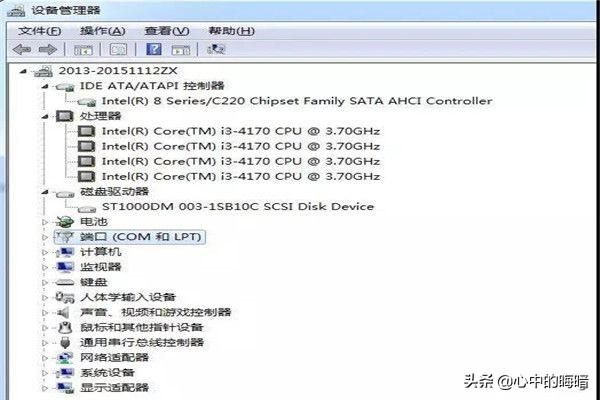Expand the 显示适配器 (display adapters) node

tap(45, 387)
